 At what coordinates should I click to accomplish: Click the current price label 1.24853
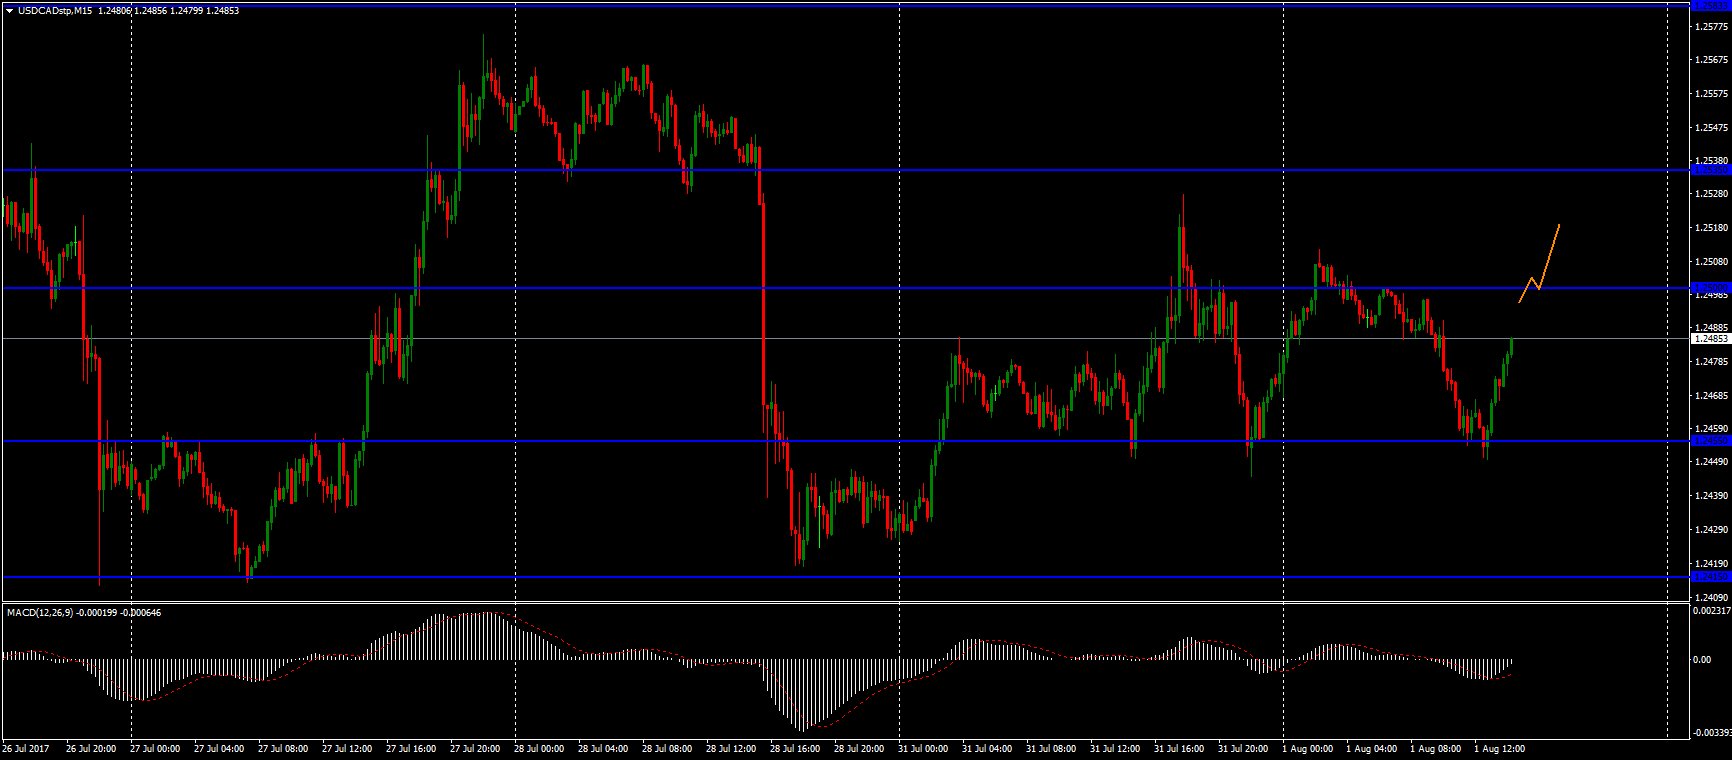tap(1710, 339)
